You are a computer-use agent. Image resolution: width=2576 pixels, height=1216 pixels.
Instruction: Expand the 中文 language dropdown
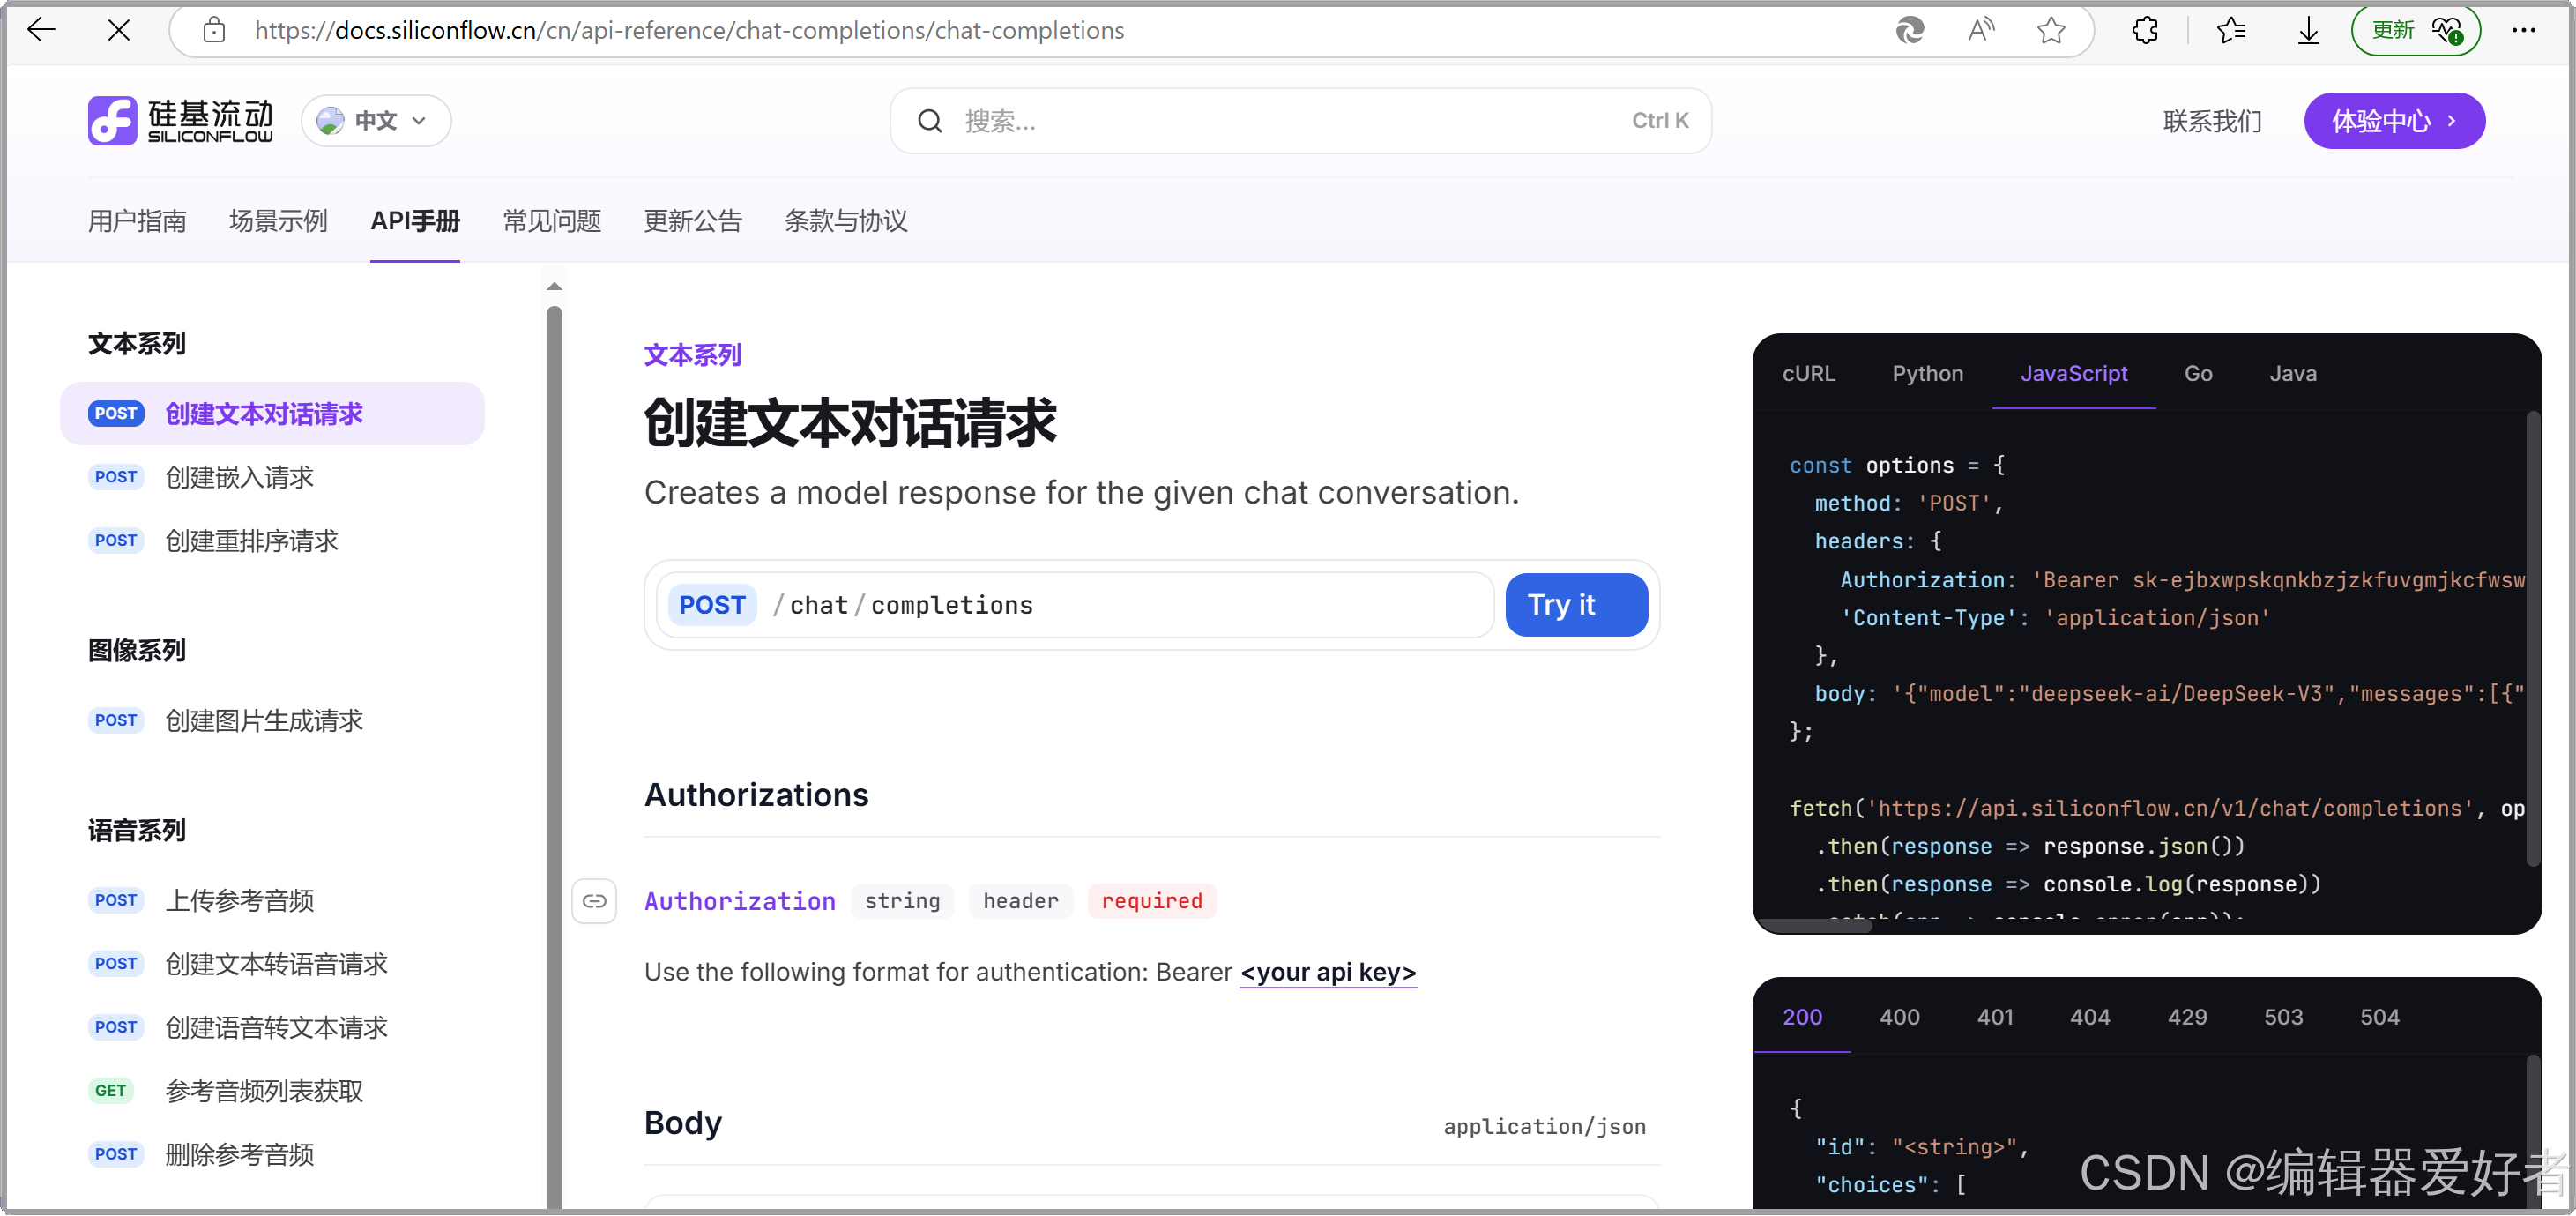(x=376, y=121)
